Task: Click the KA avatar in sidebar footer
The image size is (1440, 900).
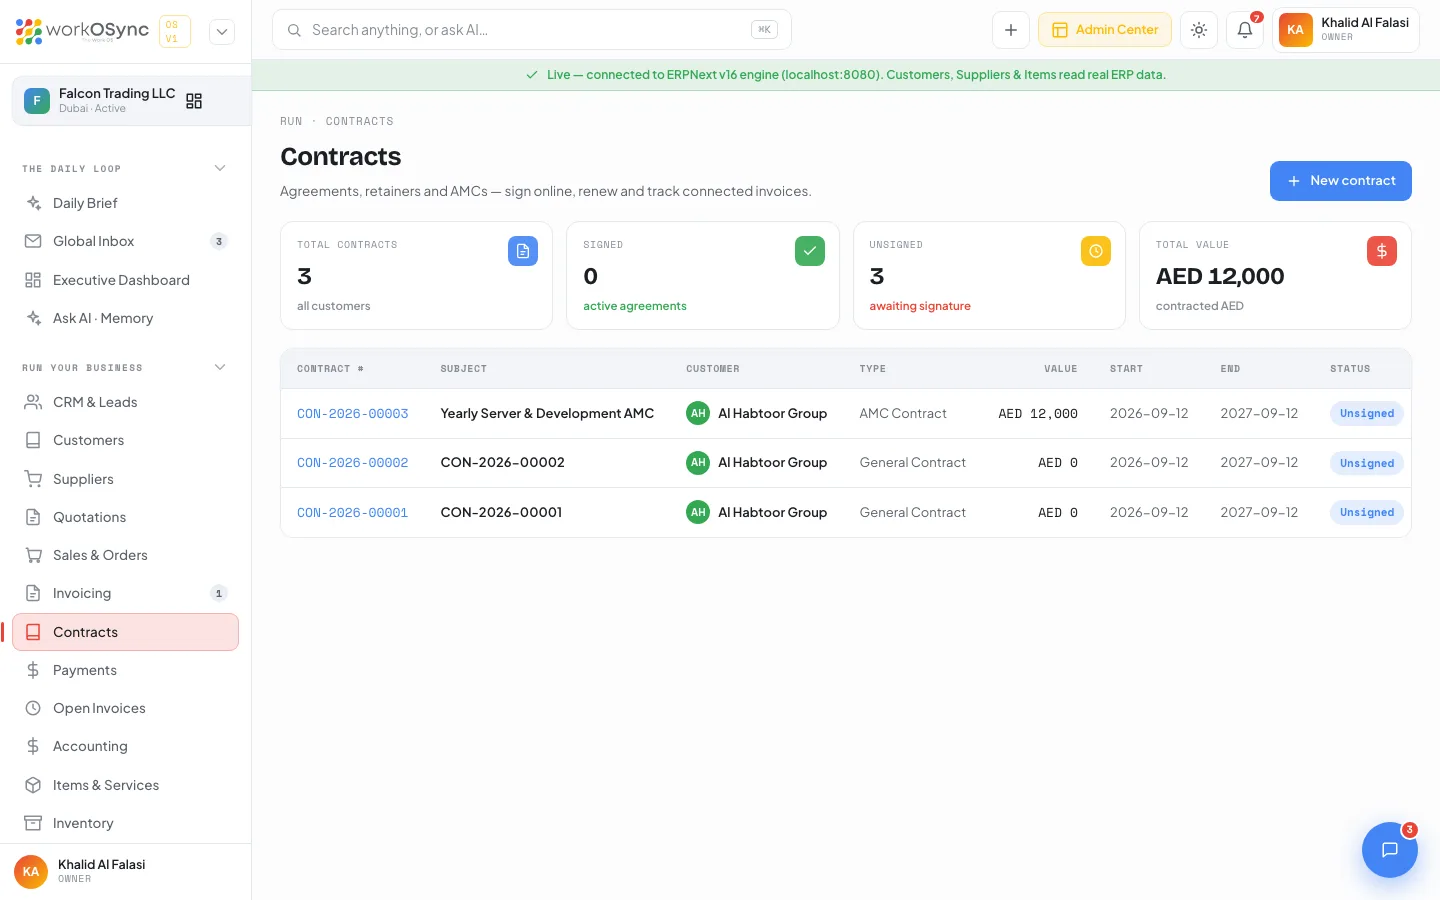Action: click(31, 872)
